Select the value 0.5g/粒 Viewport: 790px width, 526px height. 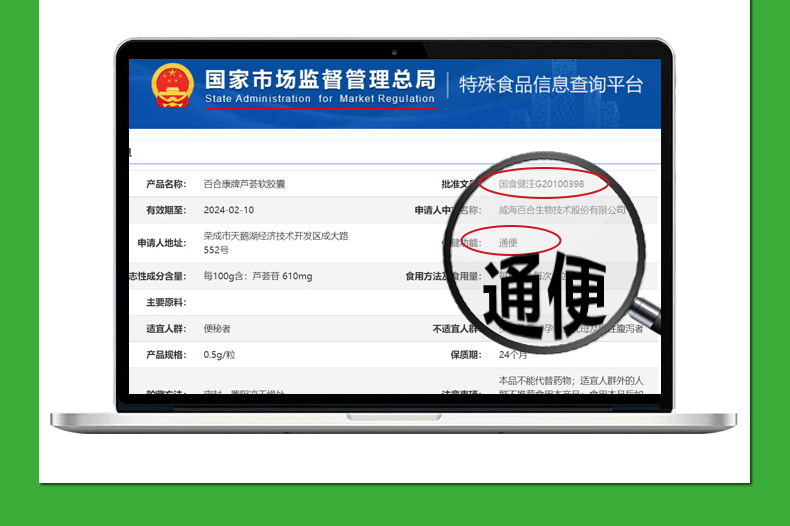219,355
